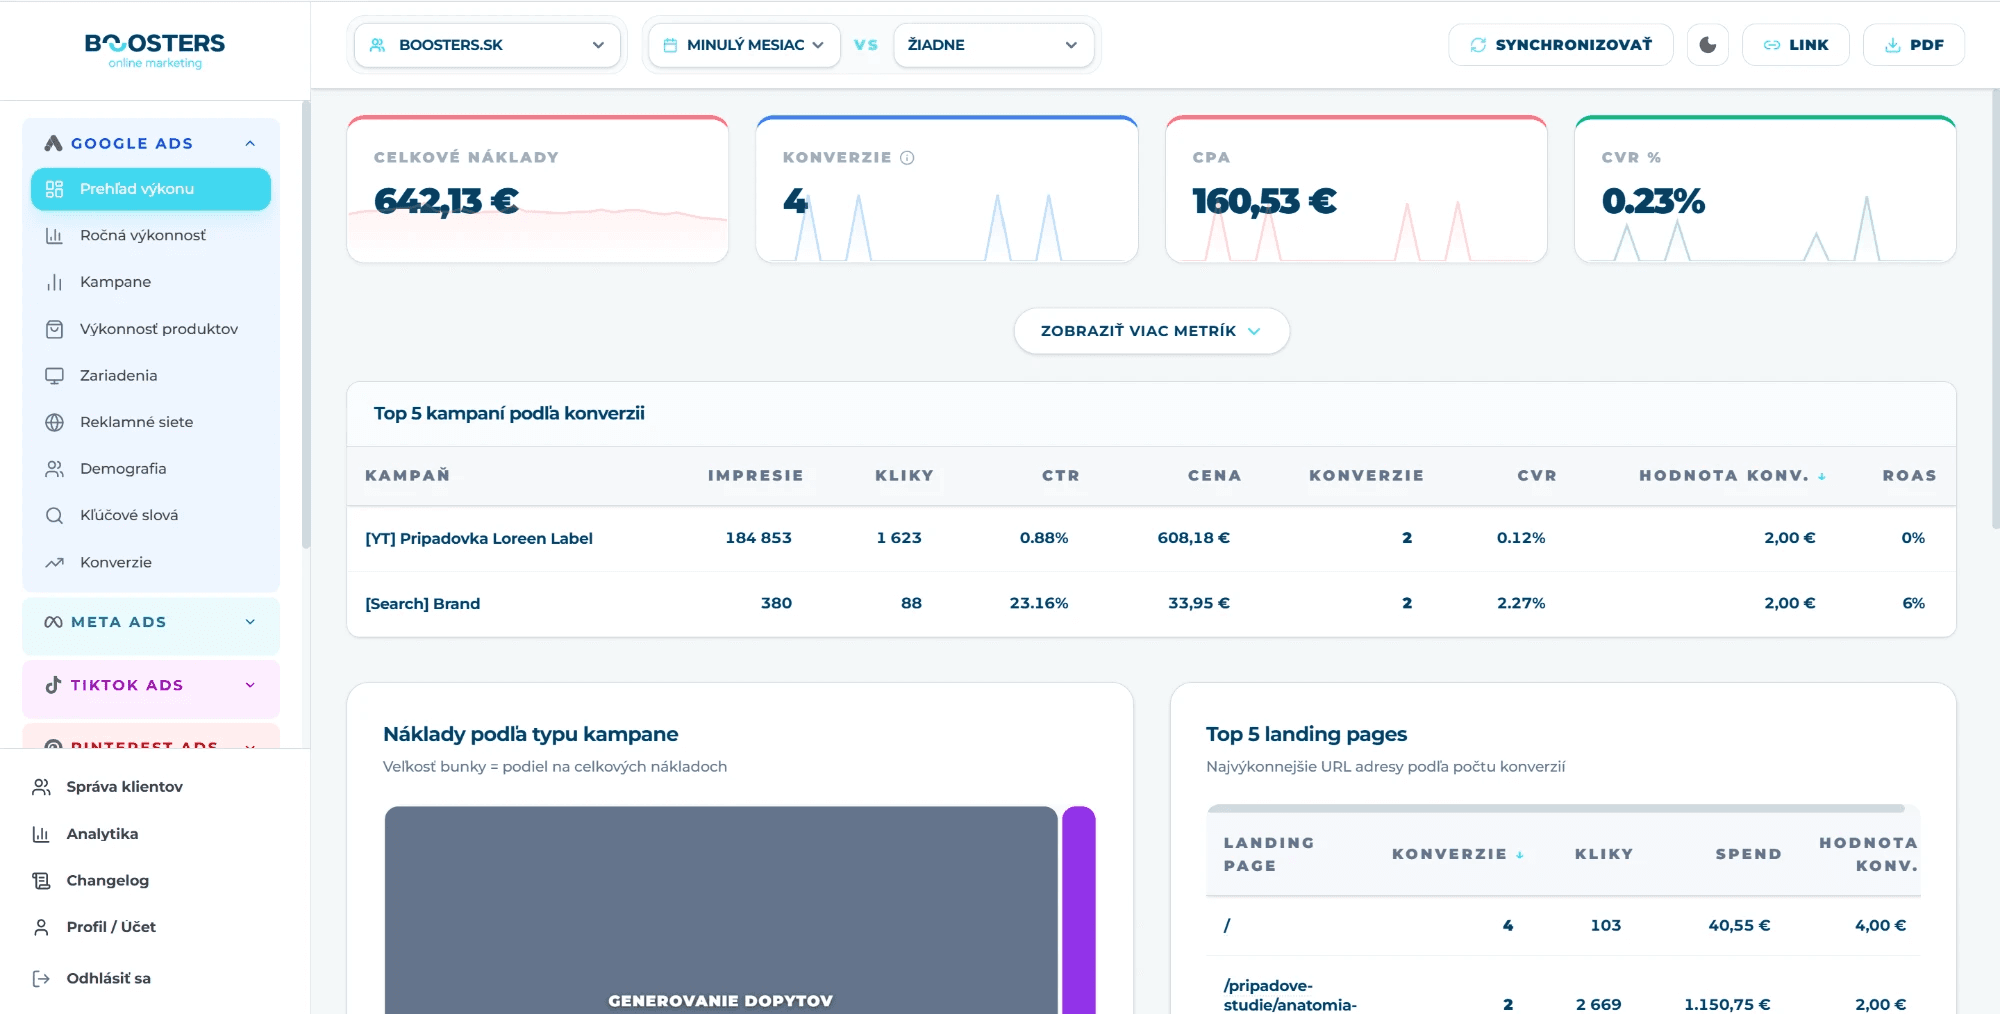Collapse the Google Ads section

click(250, 143)
